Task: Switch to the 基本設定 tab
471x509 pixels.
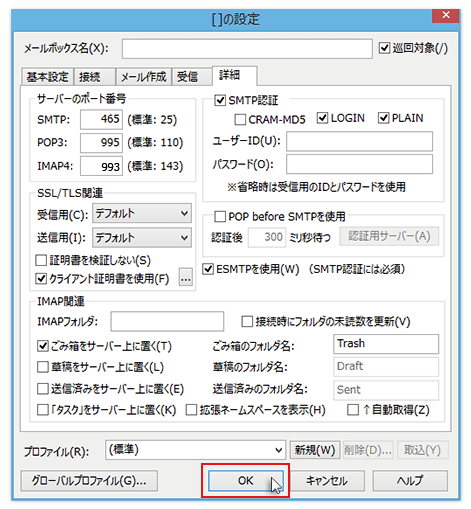Action: pos(47,77)
